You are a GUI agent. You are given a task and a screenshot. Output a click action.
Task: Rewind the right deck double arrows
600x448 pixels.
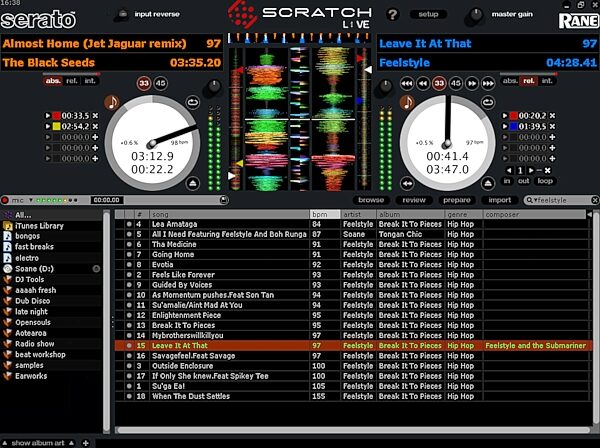[423, 83]
